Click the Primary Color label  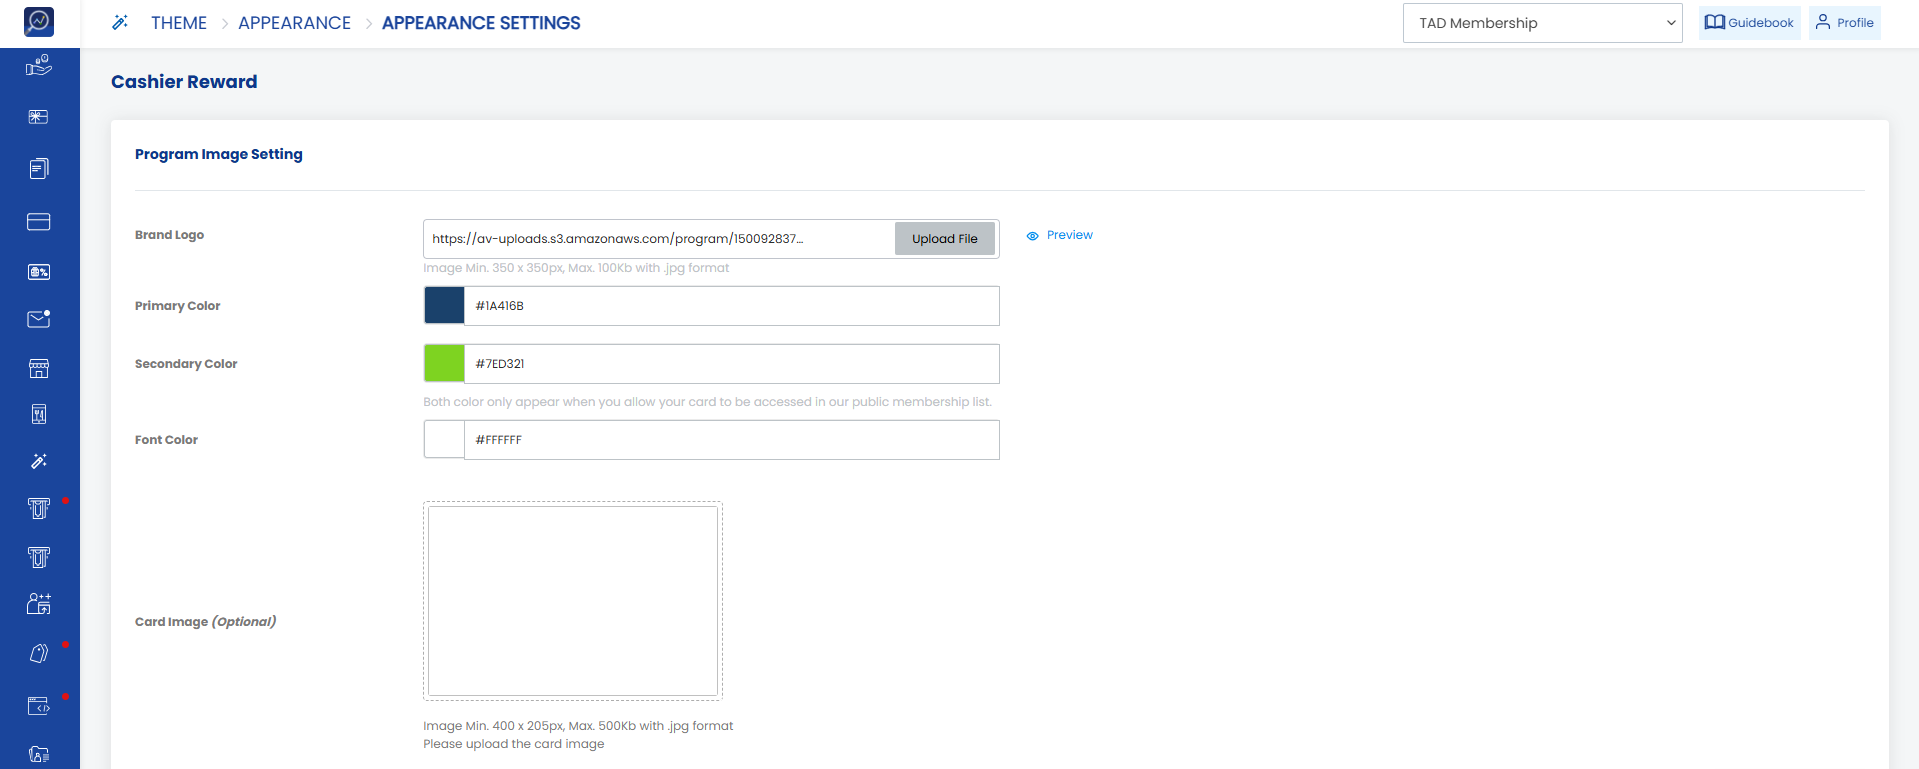(x=178, y=306)
